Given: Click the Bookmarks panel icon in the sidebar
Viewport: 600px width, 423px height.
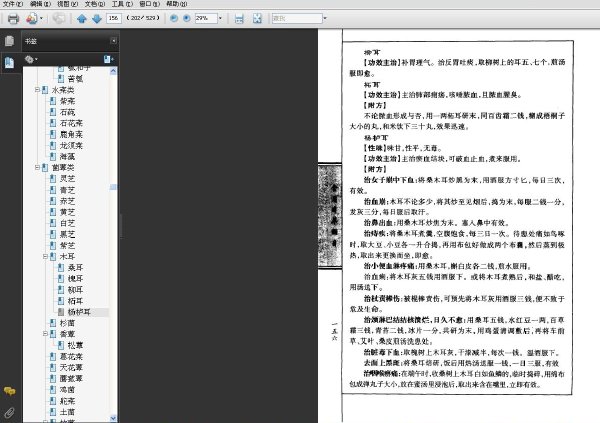Looking at the screenshot, I should point(10,62).
